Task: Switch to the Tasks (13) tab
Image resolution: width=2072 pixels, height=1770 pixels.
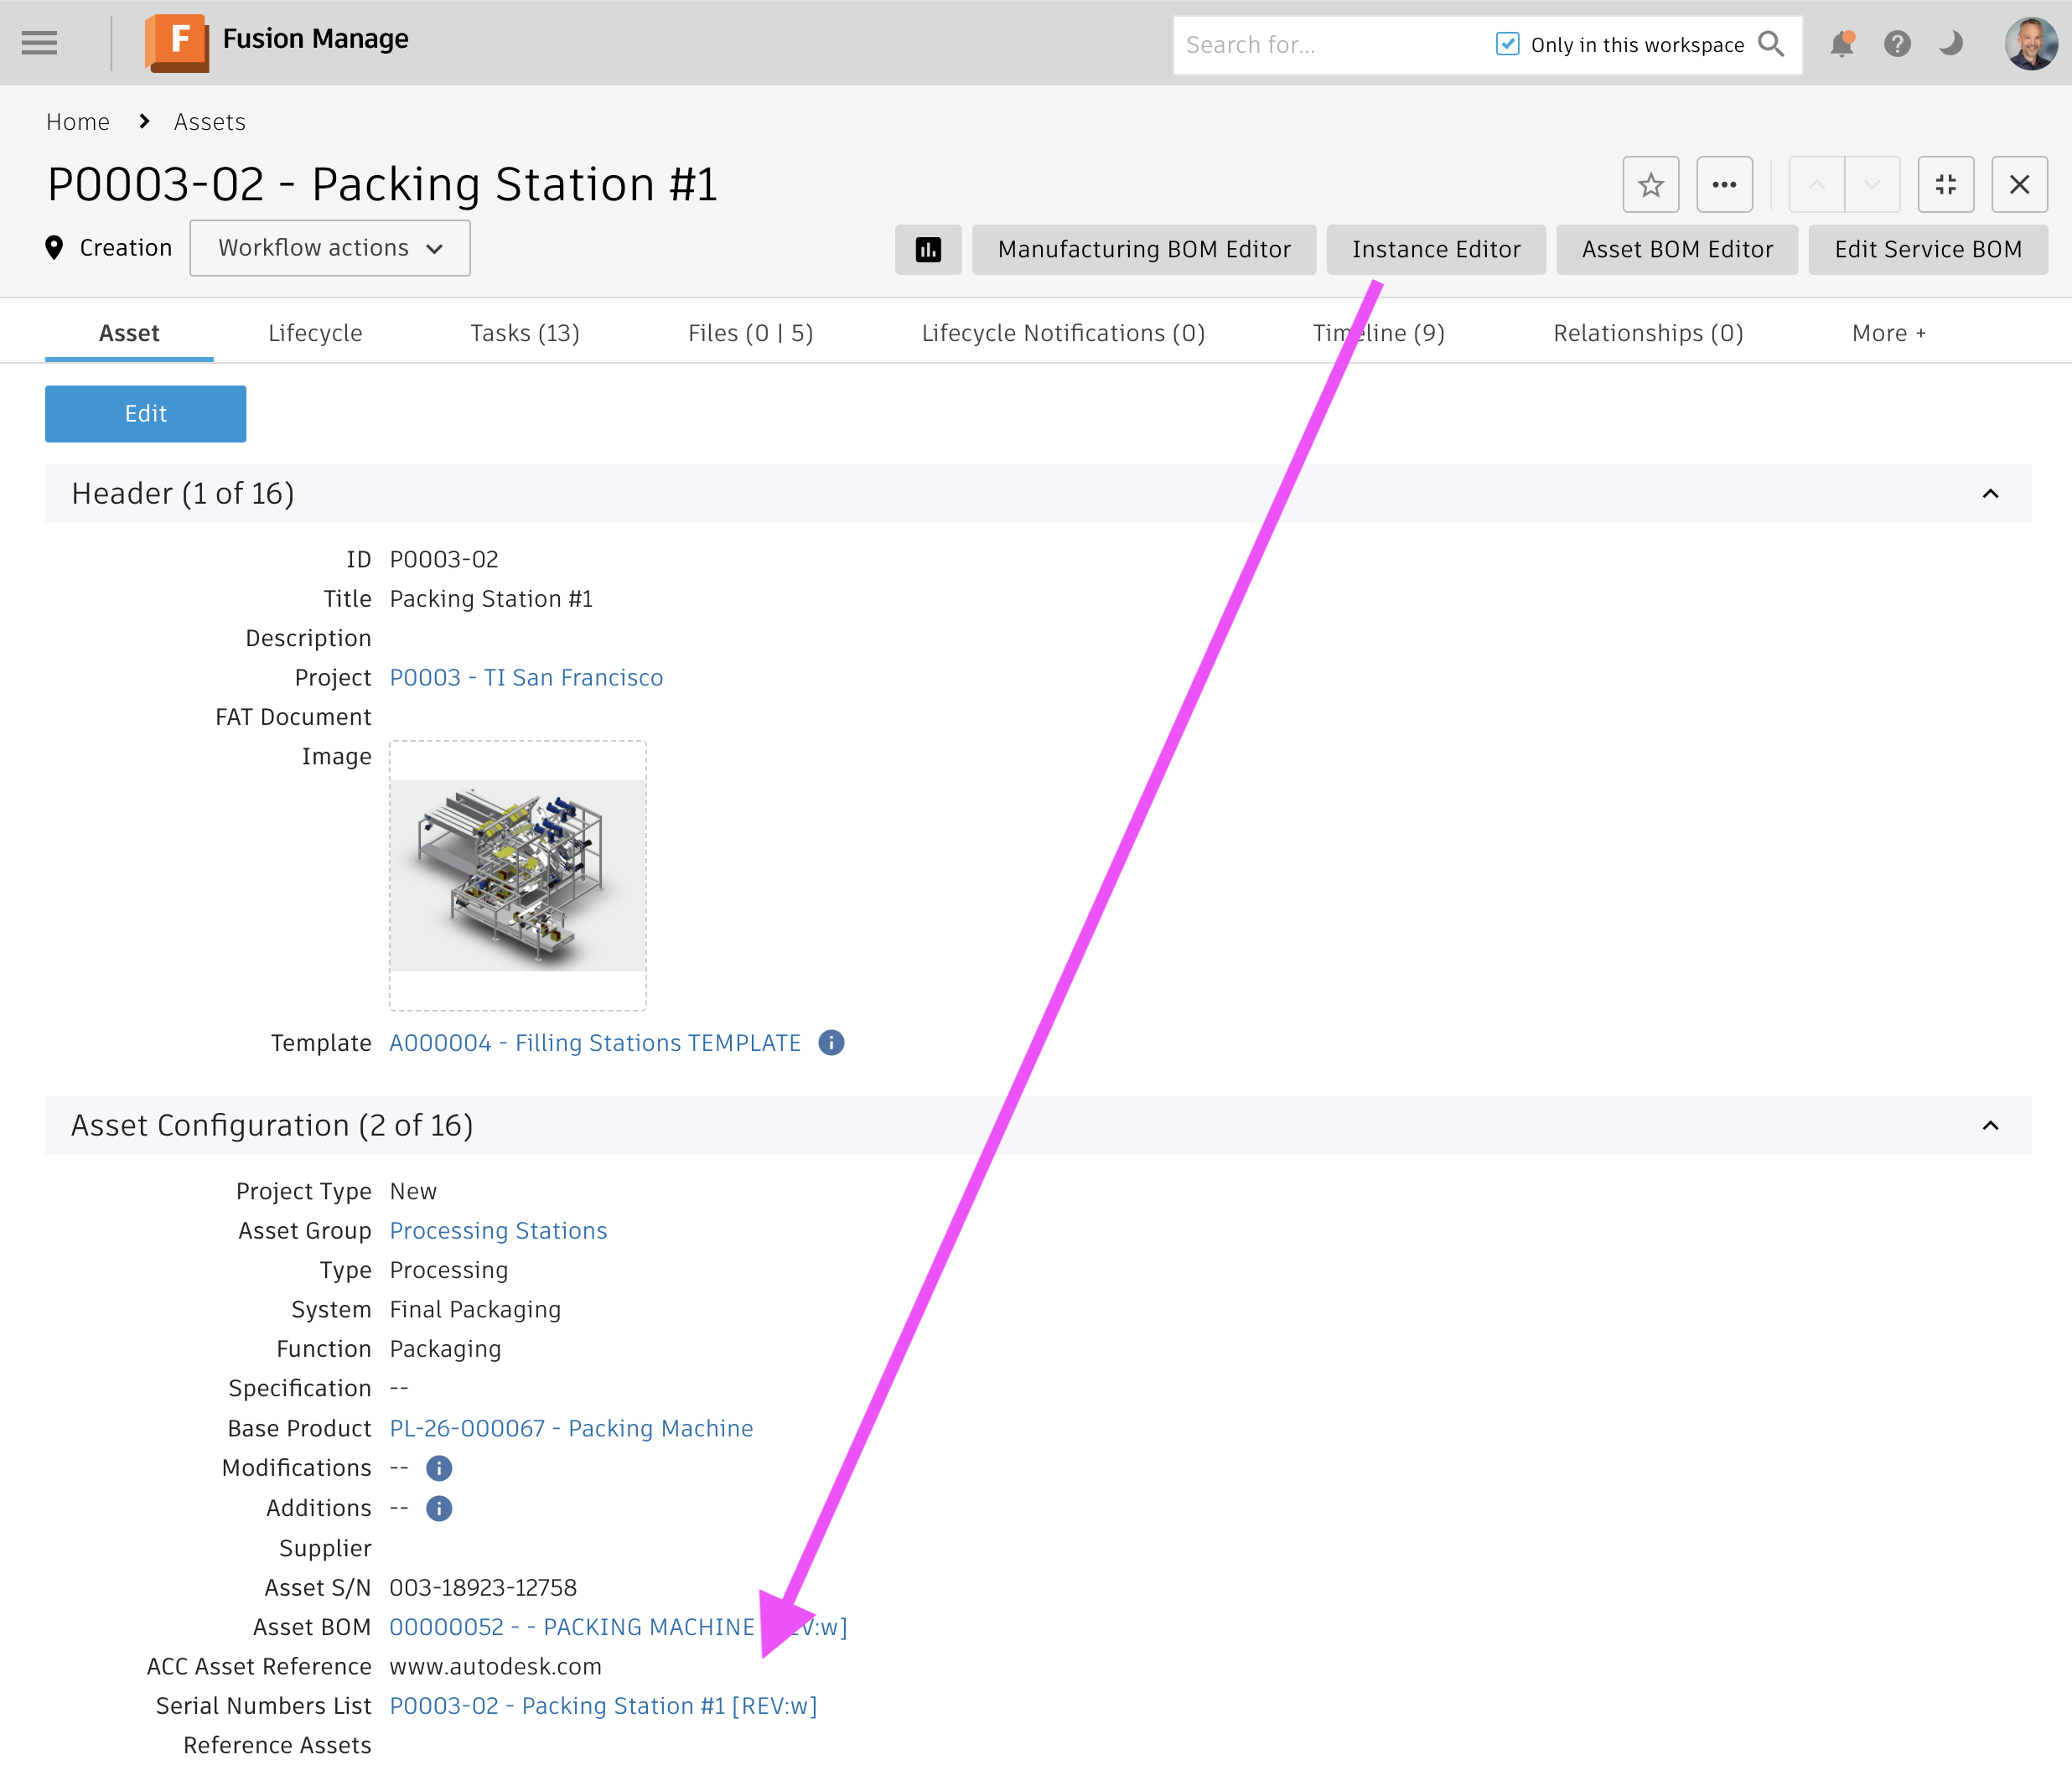Action: point(525,333)
